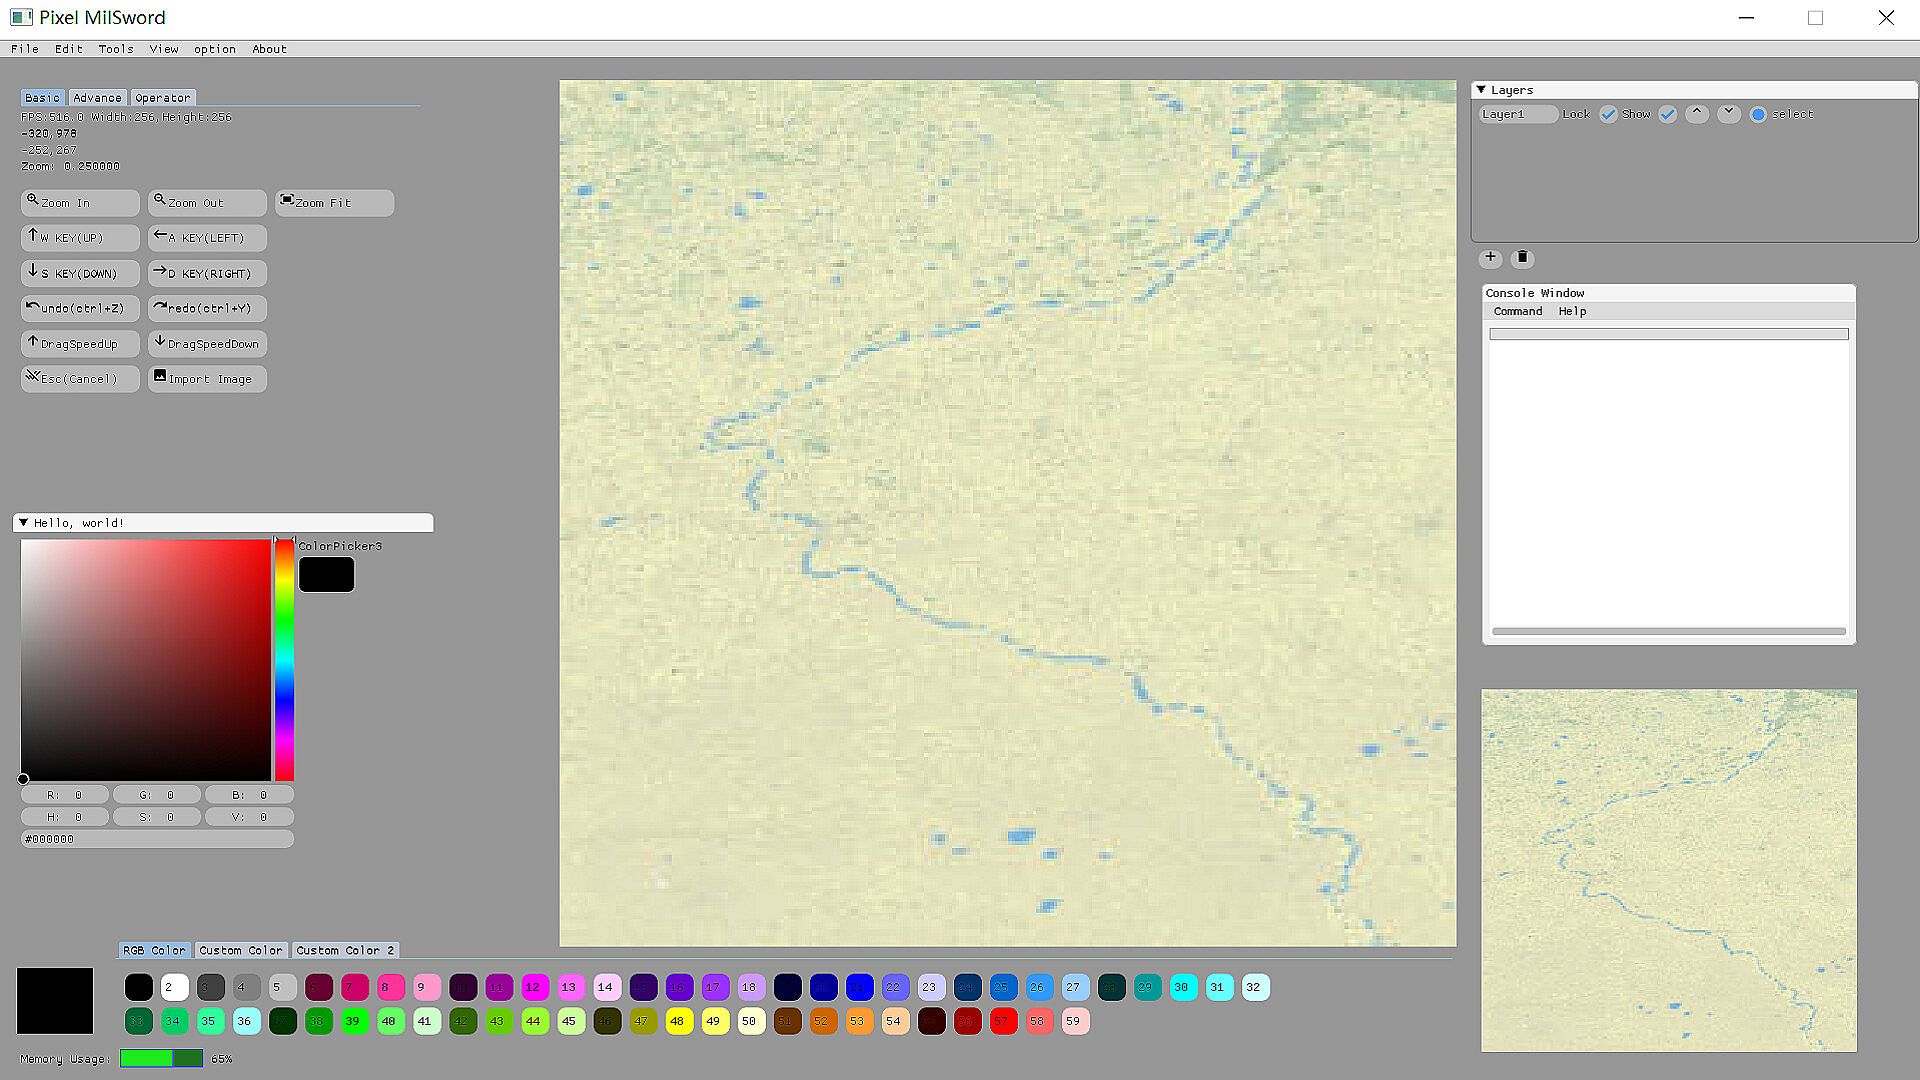
Task: Toggle the Lock checkbox for Layer1
Action: (x=1608, y=115)
